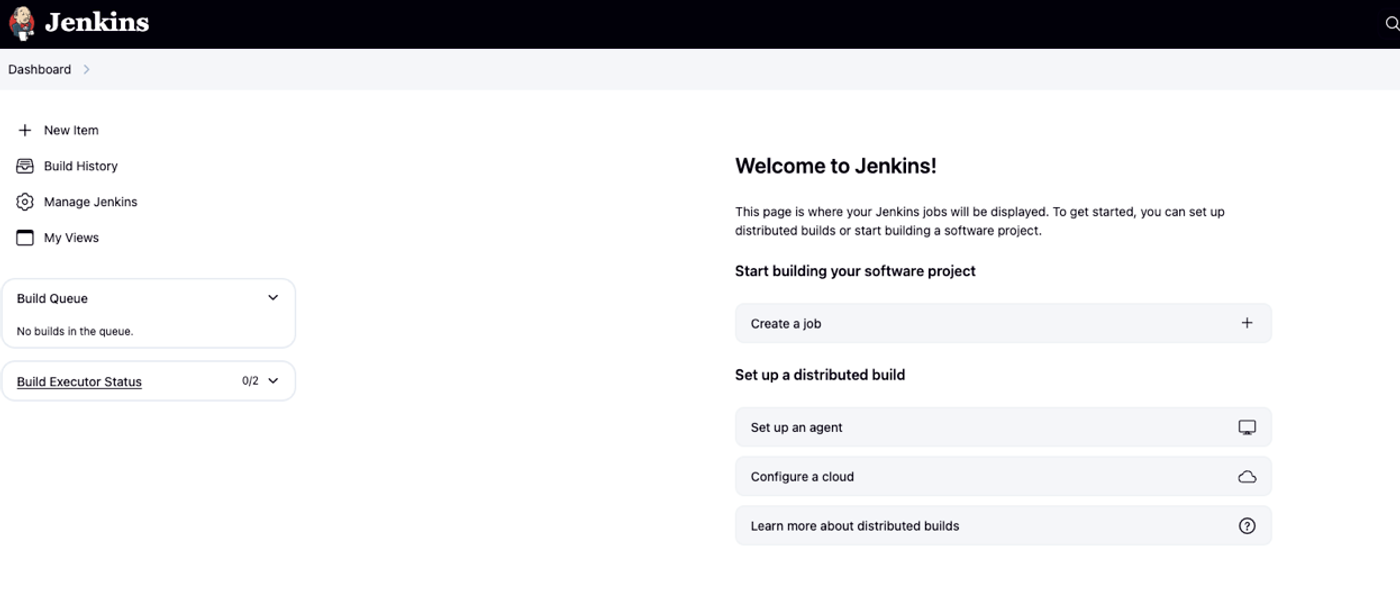Viewport: 1400px width, 604px height.
Task: Collapse the Build Executor Status chevron
Action: (273, 381)
